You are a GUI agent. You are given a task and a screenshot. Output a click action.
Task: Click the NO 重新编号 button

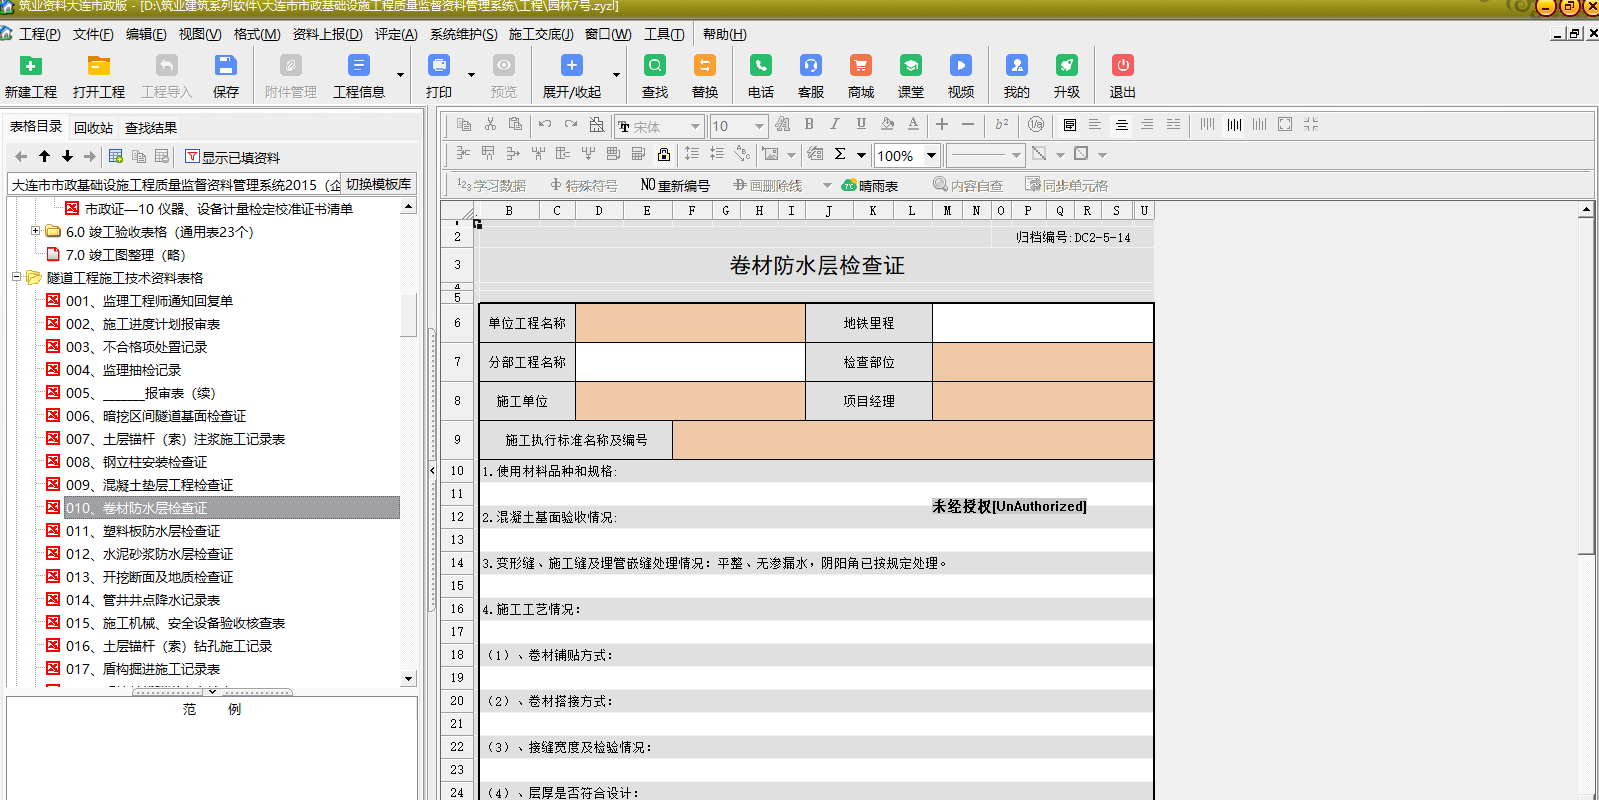click(675, 185)
